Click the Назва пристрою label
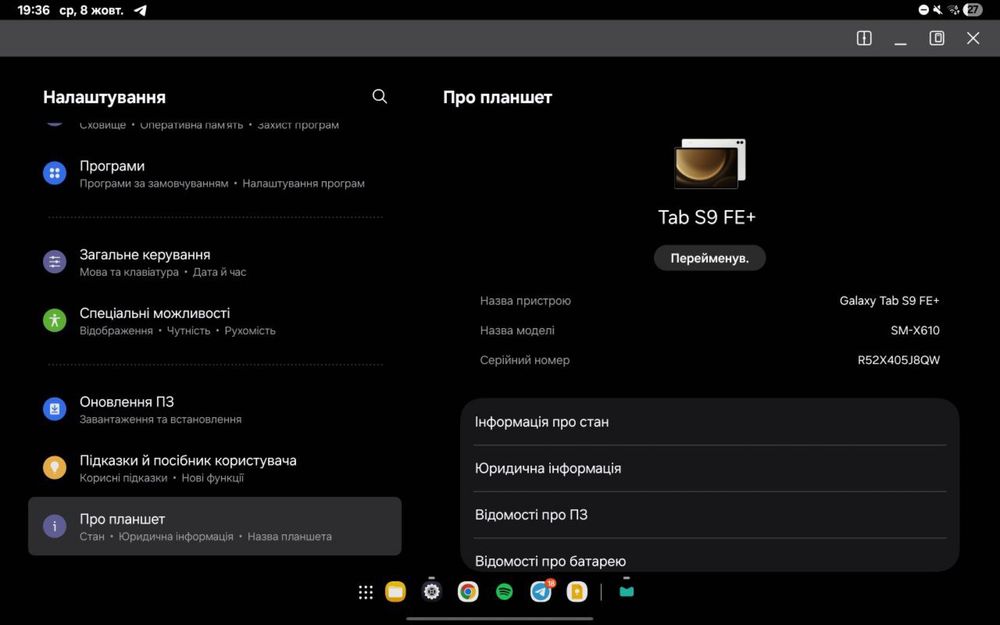1000x625 pixels. (x=525, y=301)
